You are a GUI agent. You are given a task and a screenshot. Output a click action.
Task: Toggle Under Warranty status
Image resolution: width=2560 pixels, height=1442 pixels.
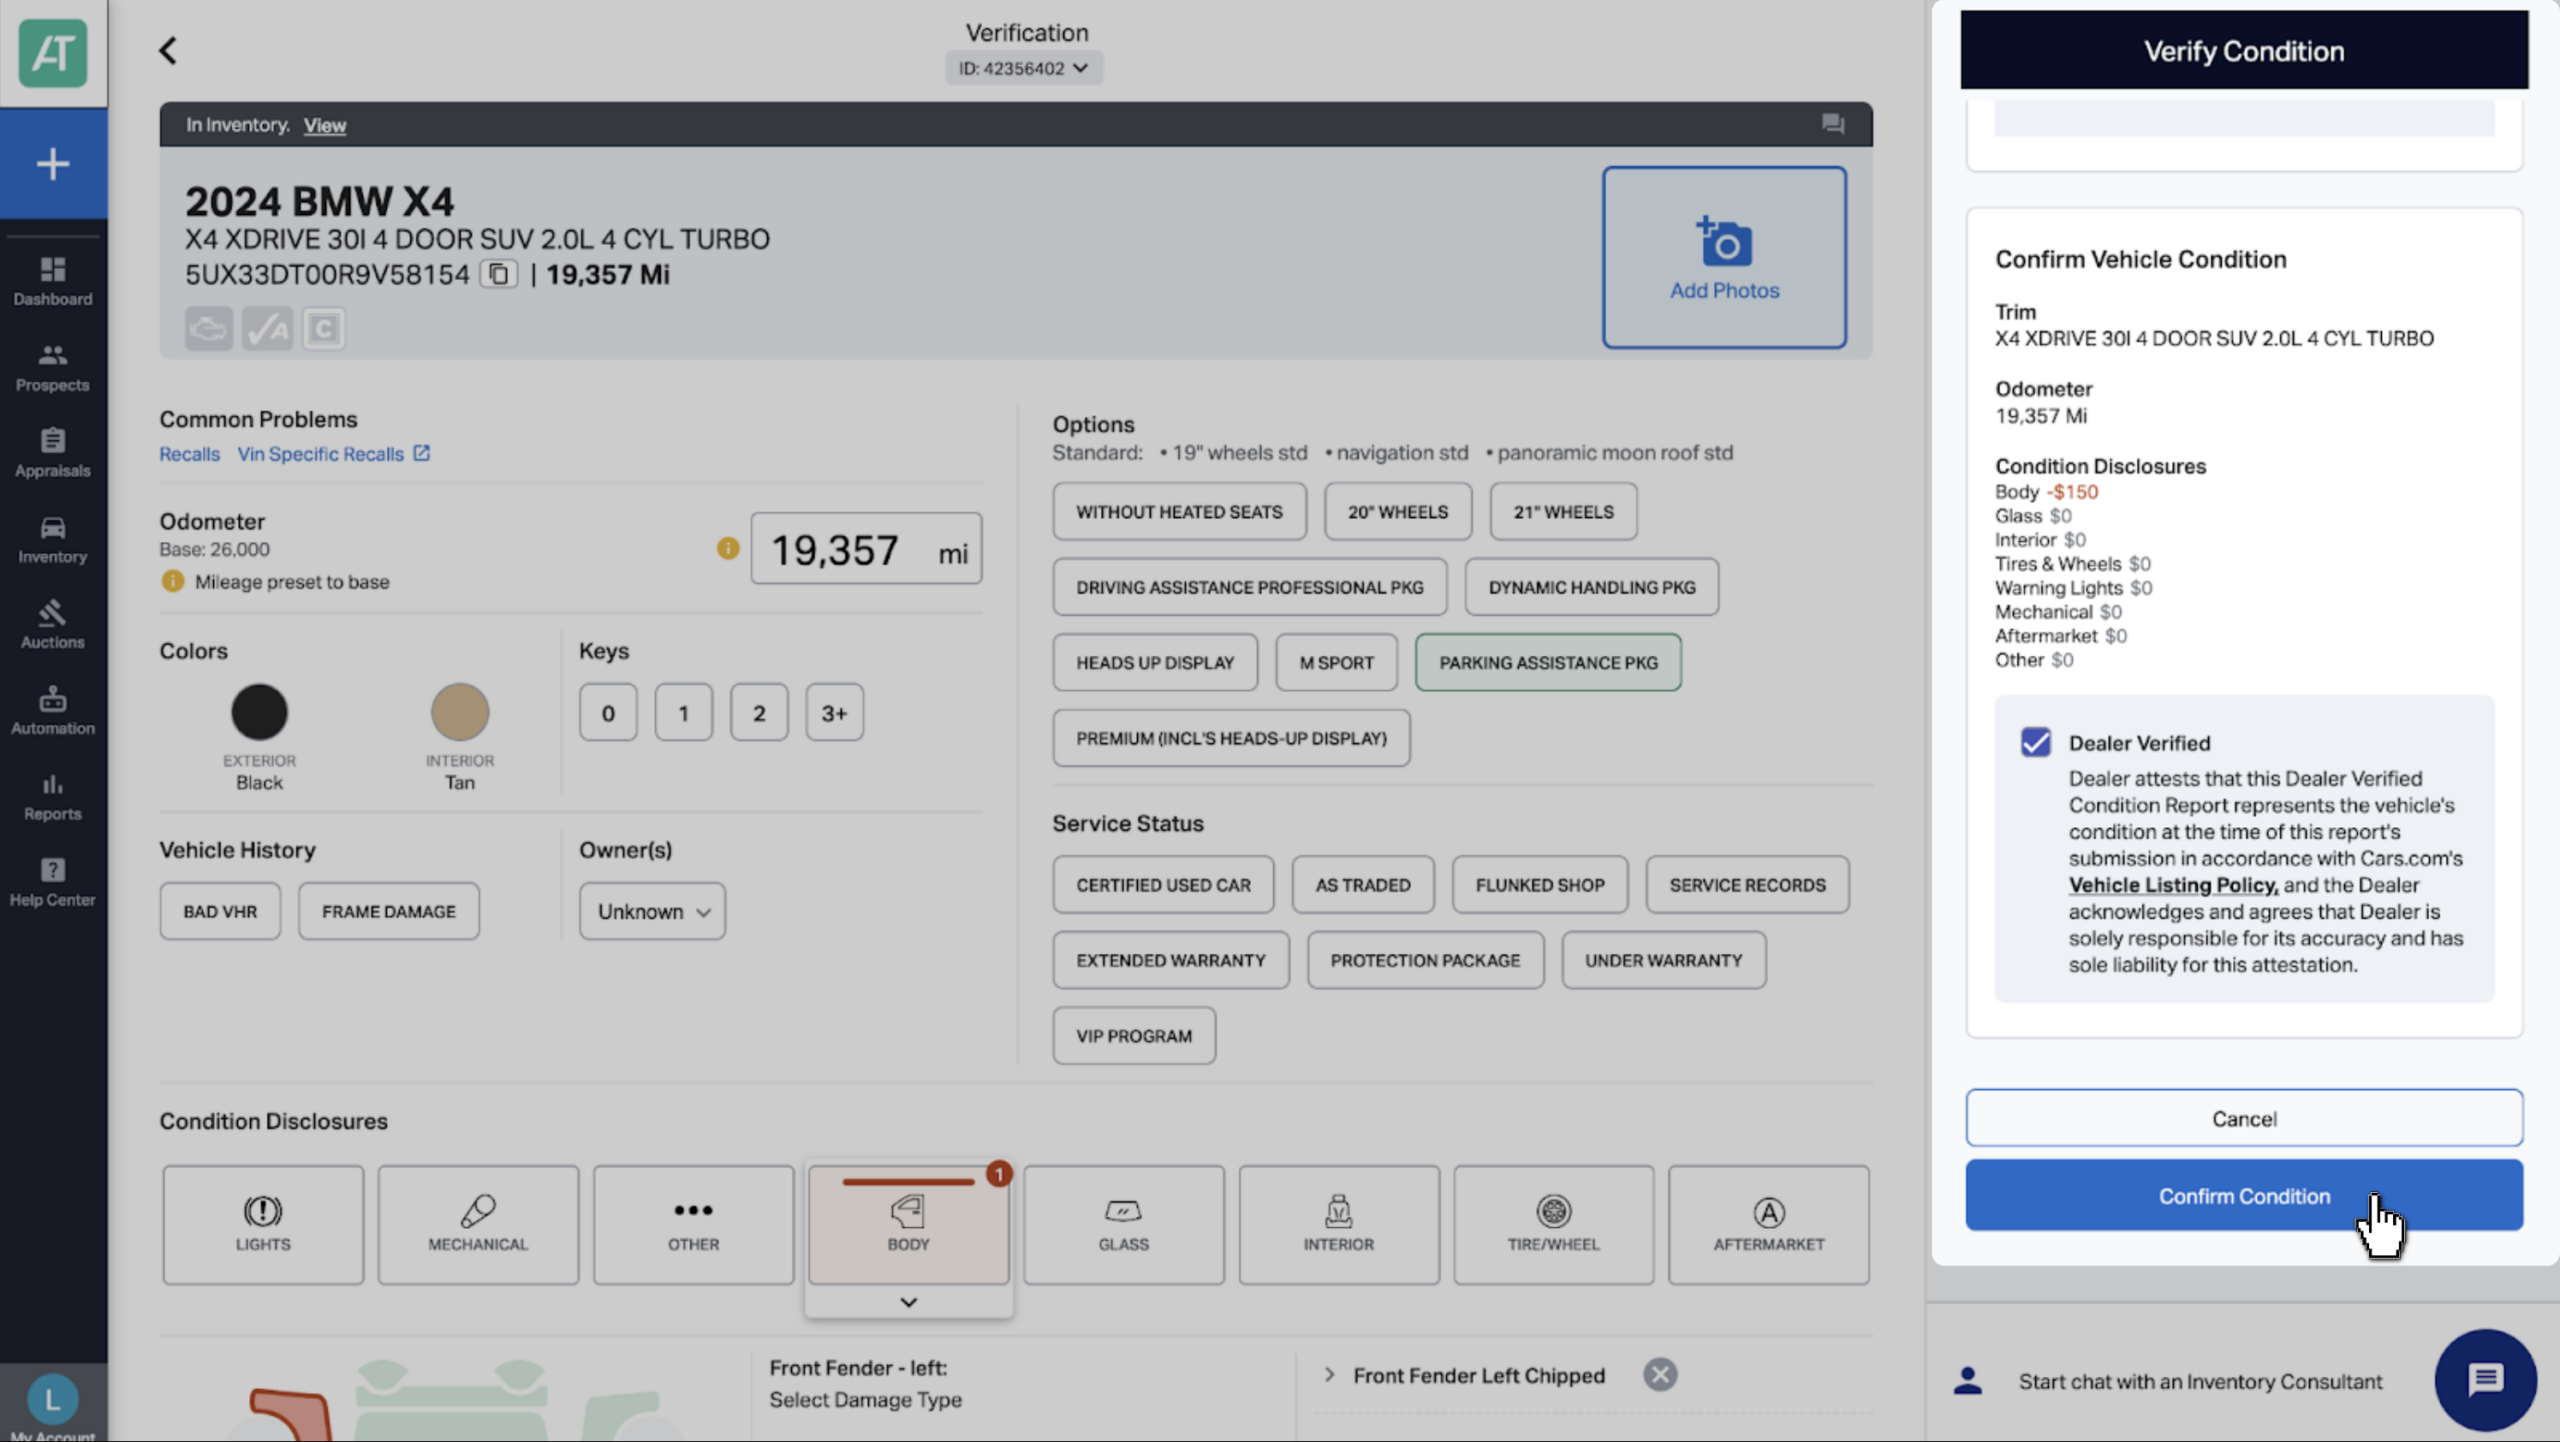click(x=1663, y=960)
